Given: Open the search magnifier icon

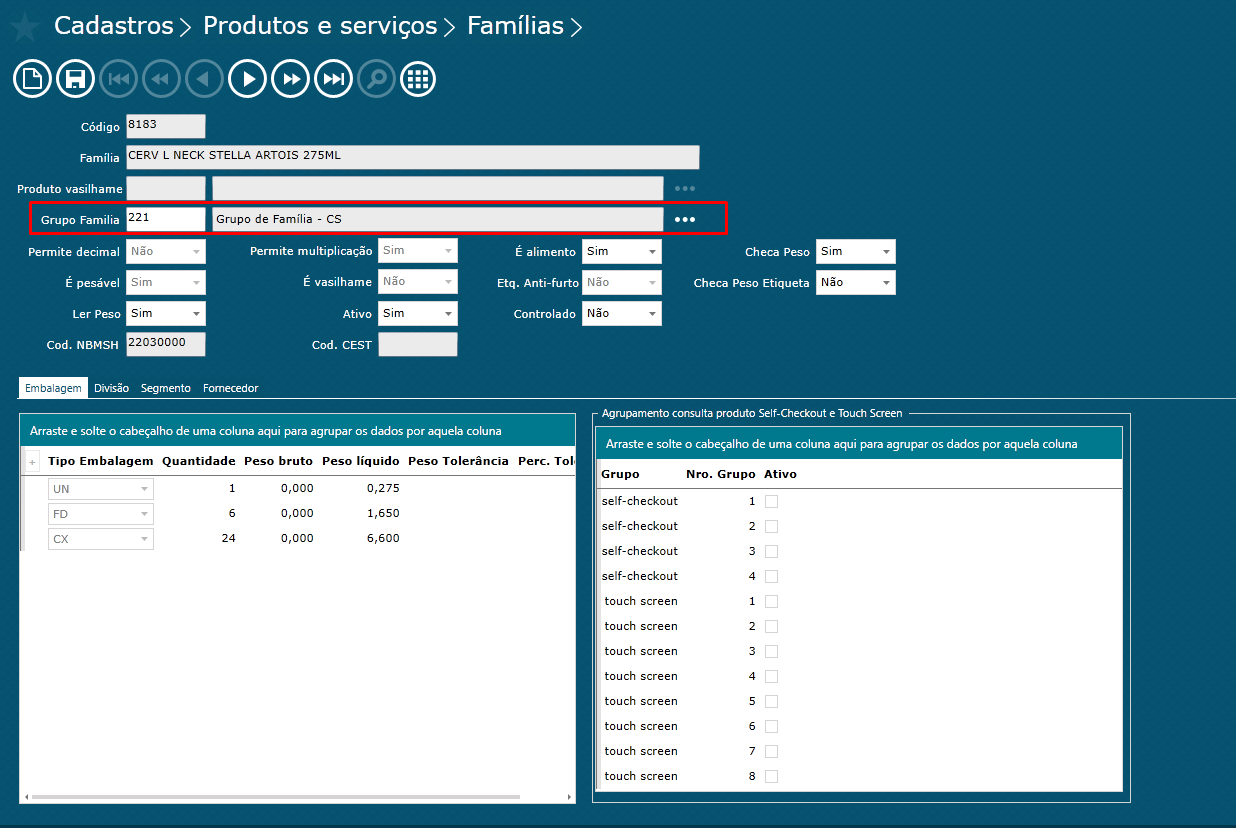Looking at the screenshot, I should point(376,79).
